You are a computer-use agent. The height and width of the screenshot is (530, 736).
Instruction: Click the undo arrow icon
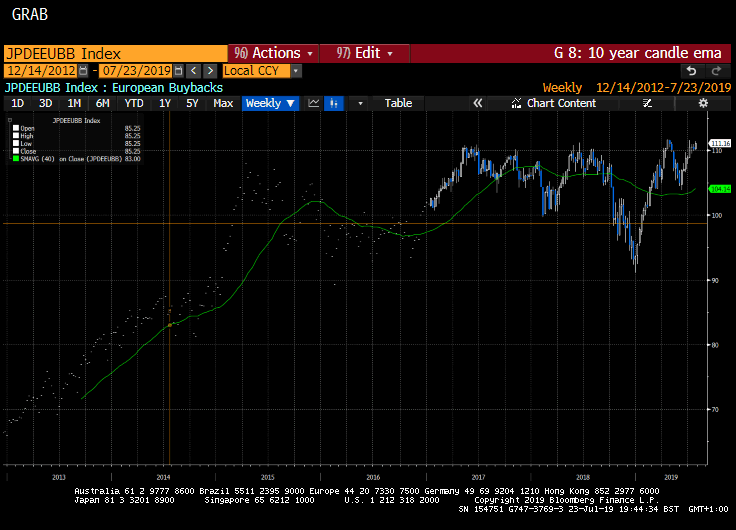coord(692,71)
